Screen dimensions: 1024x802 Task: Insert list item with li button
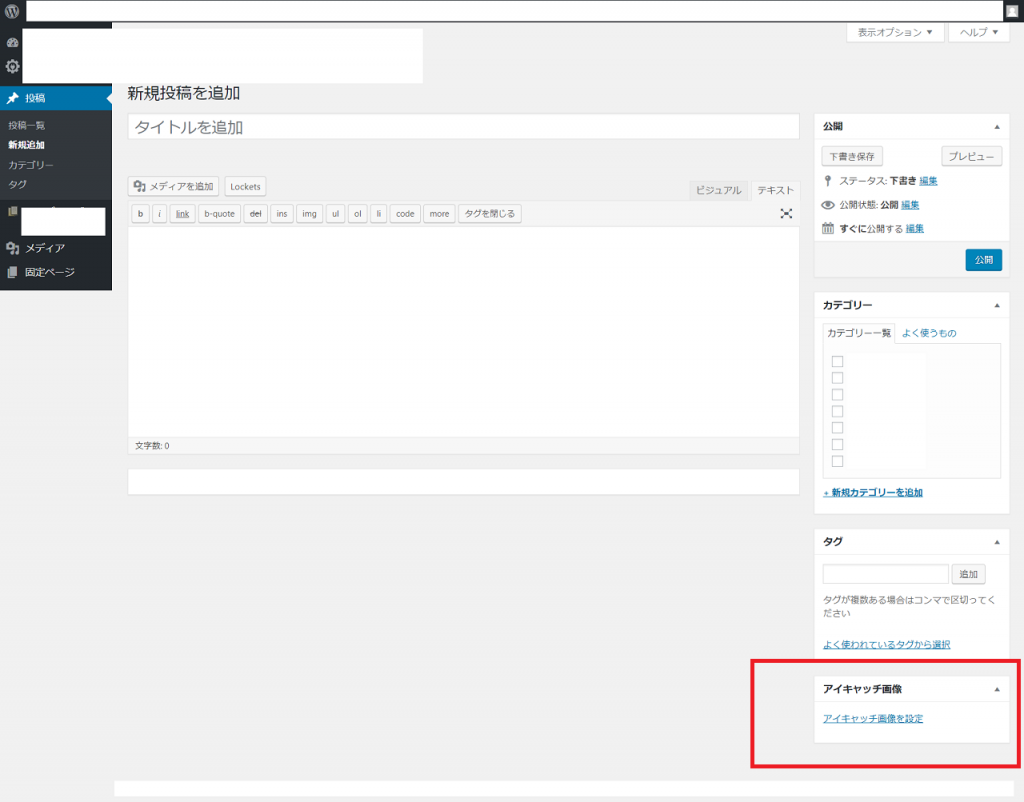(379, 214)
